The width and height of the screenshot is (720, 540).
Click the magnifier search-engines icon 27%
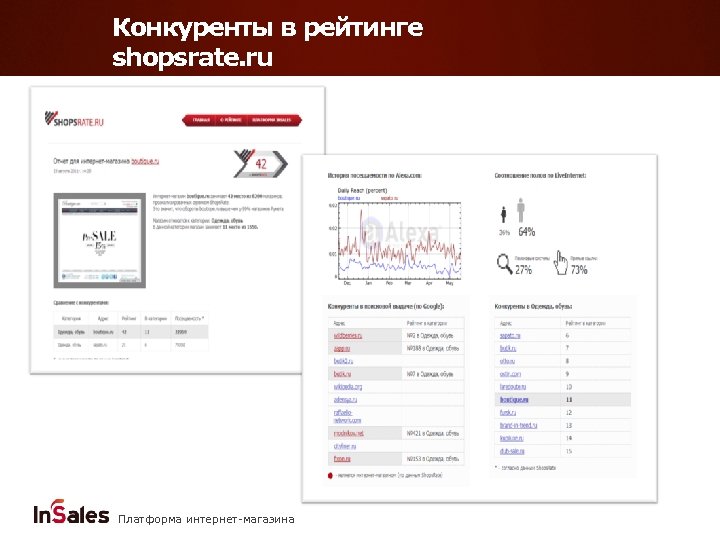504,264
